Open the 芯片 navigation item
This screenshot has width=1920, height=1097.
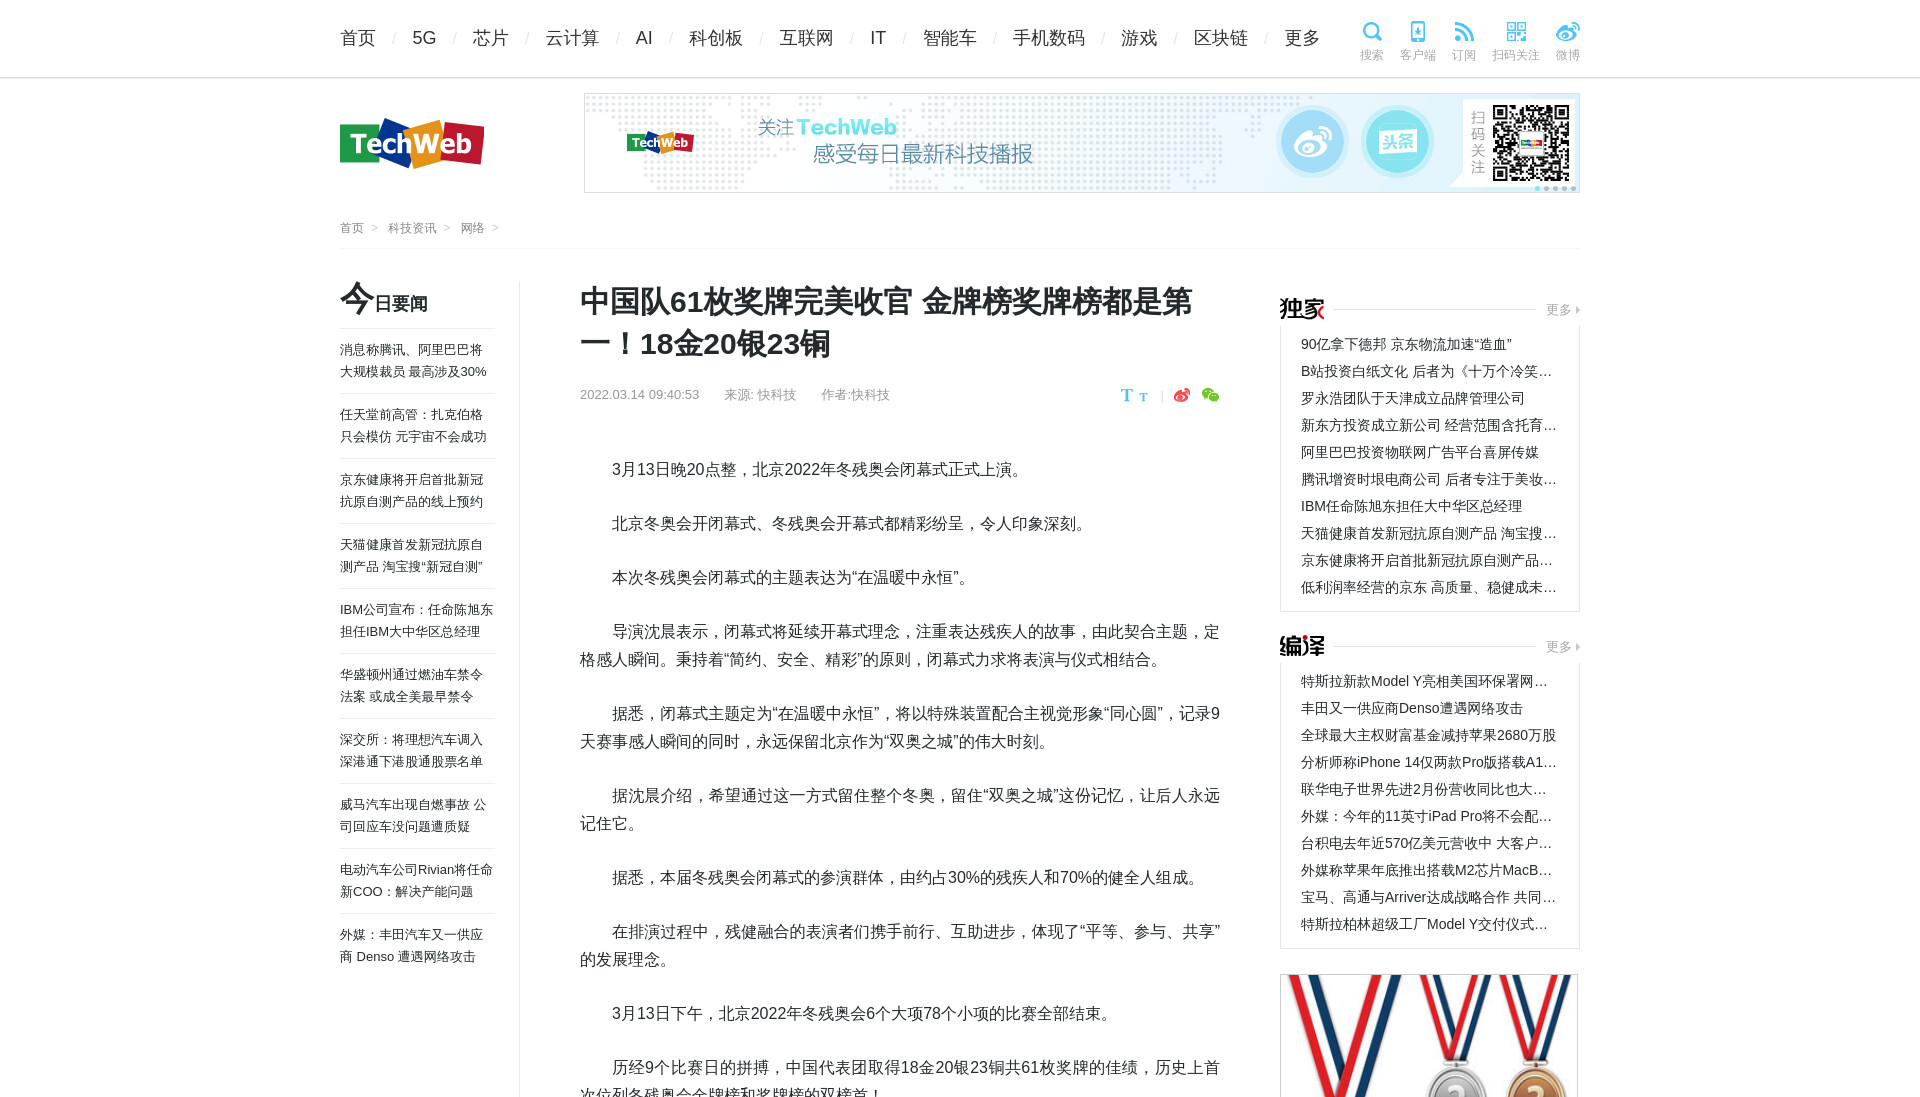(491, 38)
